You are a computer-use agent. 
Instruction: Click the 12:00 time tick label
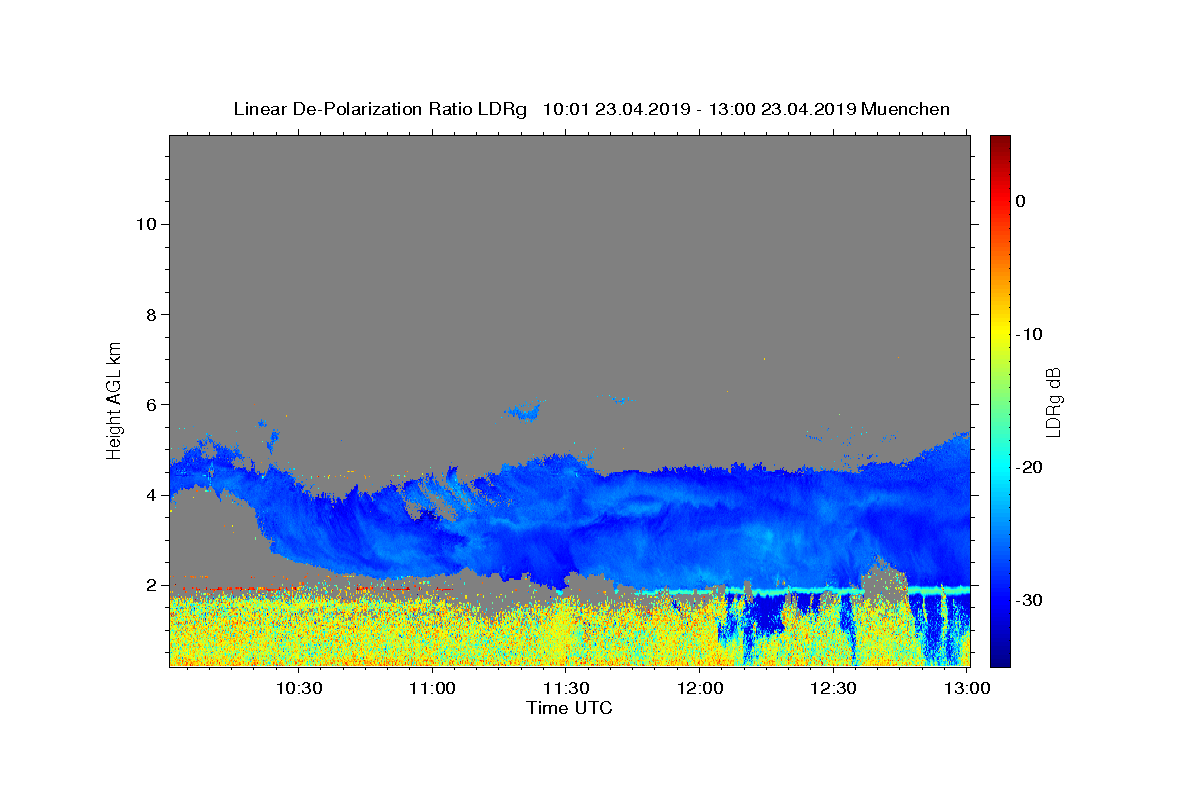[x=700, y=688]
